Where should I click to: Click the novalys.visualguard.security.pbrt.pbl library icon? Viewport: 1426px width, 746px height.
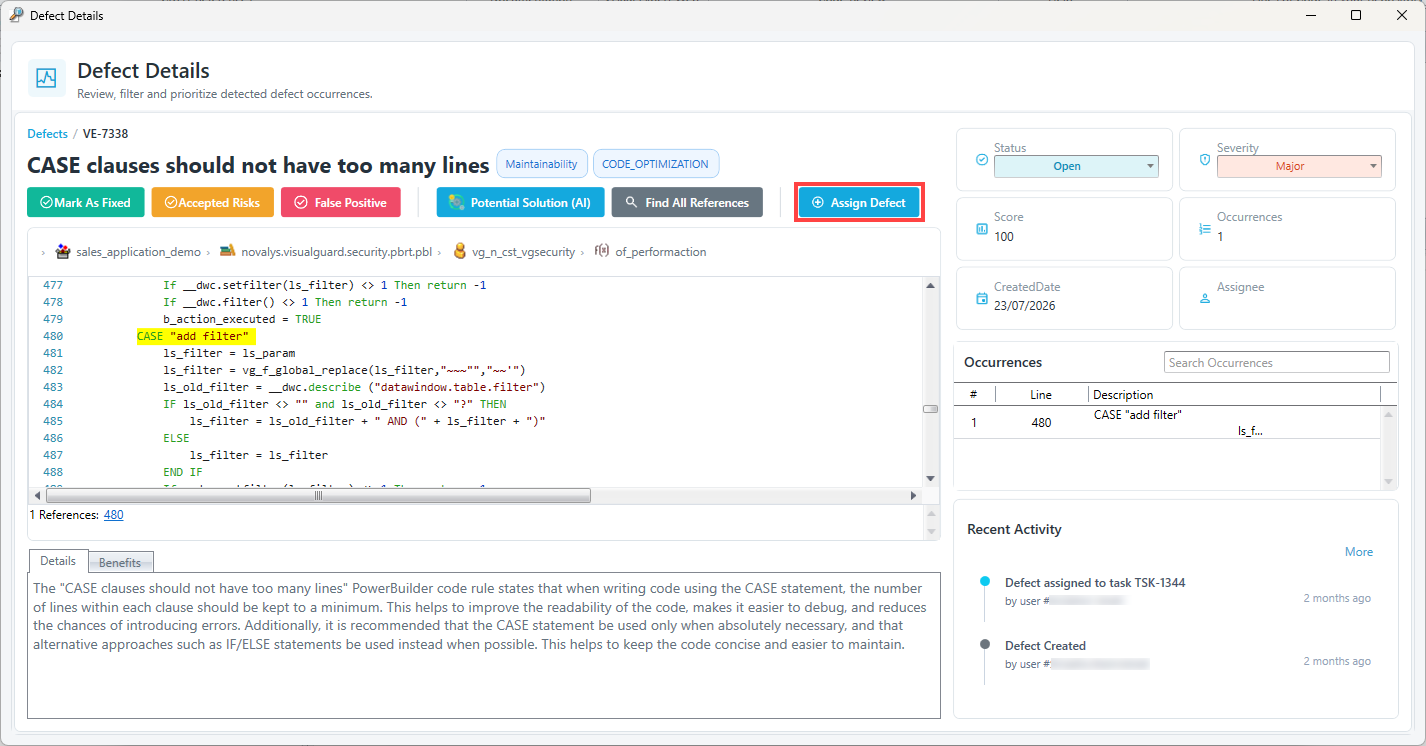[x=227, y=252]
